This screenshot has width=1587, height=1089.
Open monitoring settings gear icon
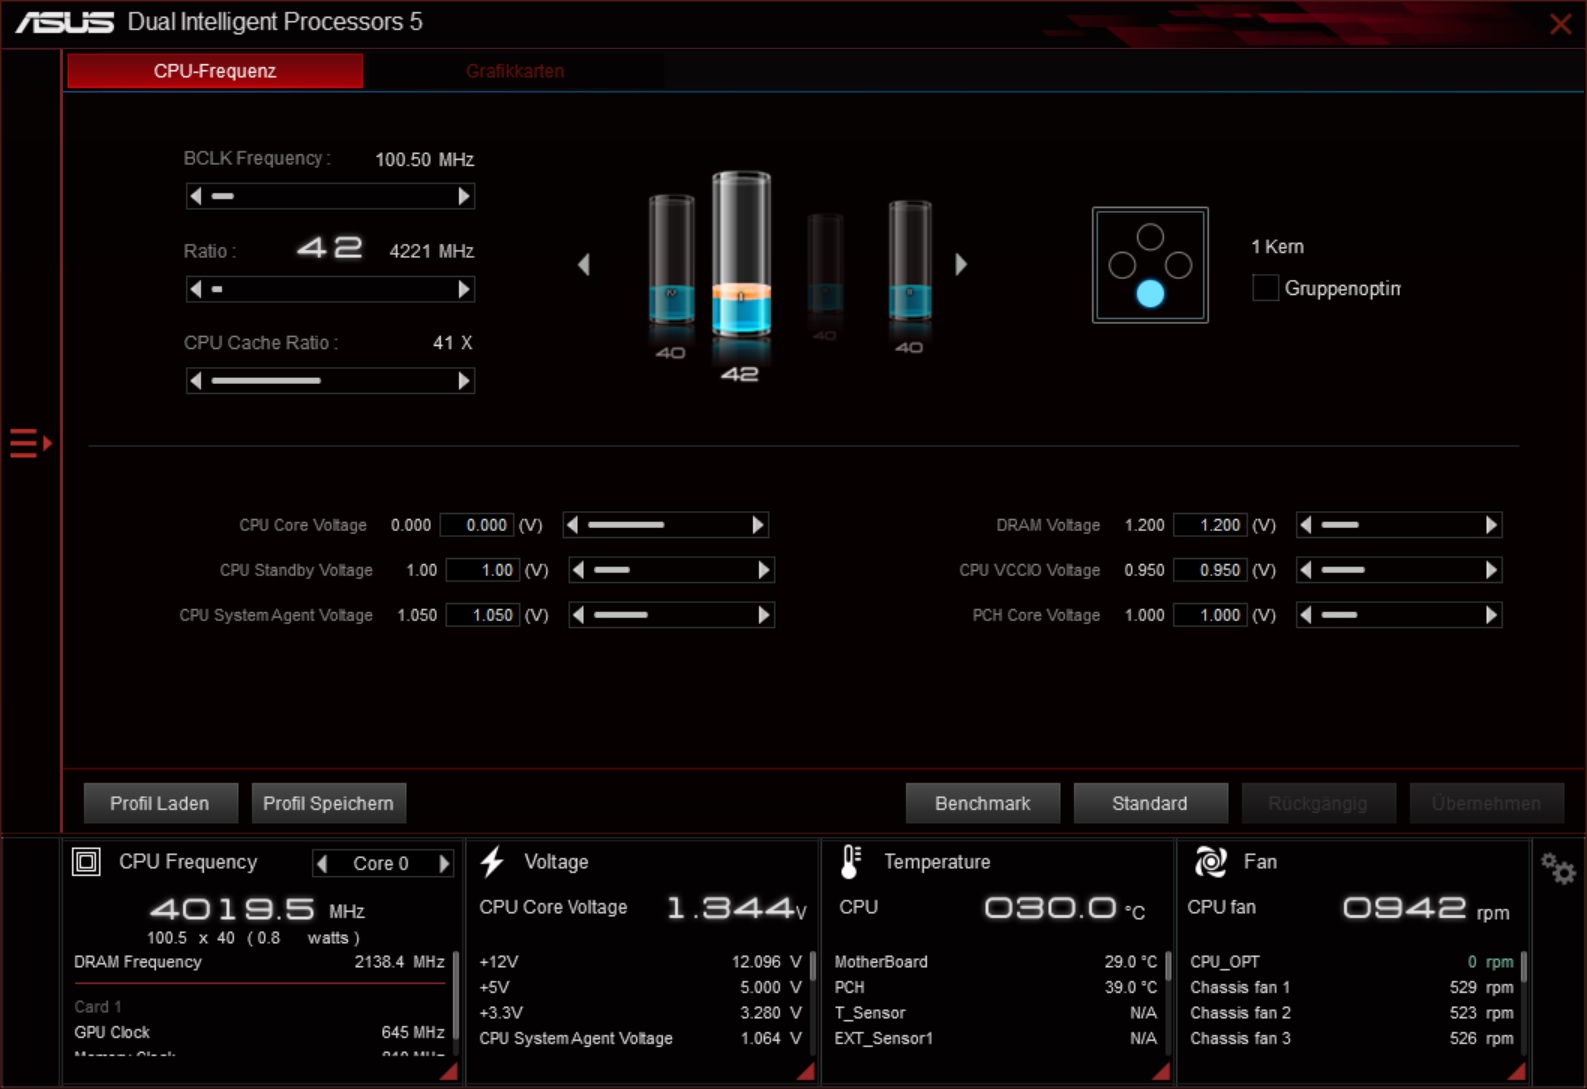click(x=1557, y=868)
